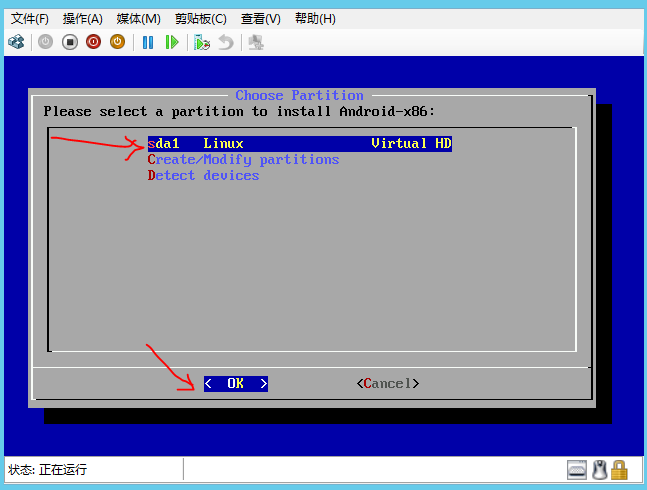This screenshot has width=647, height=490.
Task: Click the mouse status icon
Action: 600,470
